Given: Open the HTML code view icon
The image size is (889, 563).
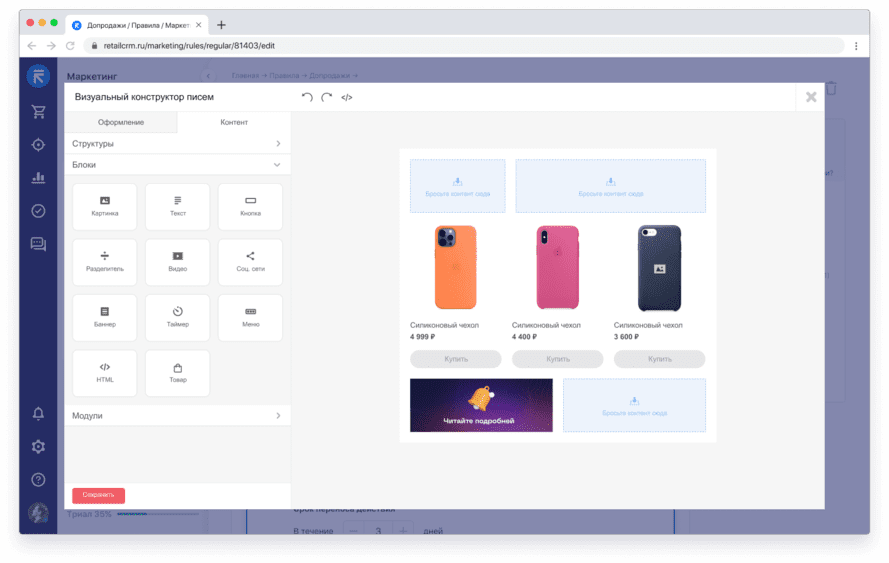Looking at the screenshot, I should 346,98.
